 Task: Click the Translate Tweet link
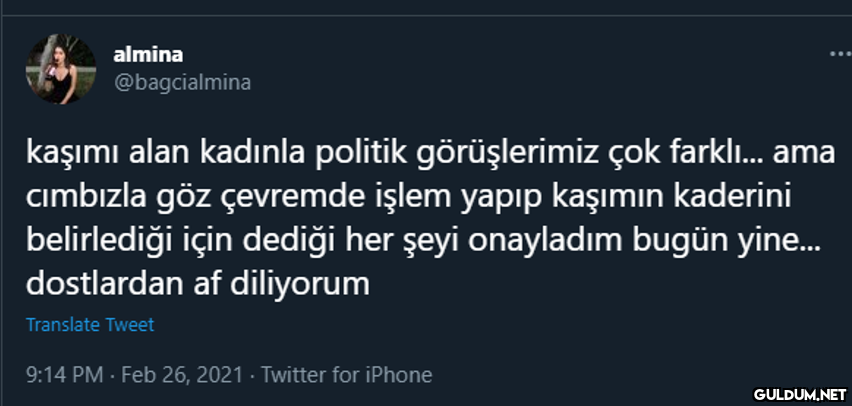pyautogui.click(x=89, y=325)
